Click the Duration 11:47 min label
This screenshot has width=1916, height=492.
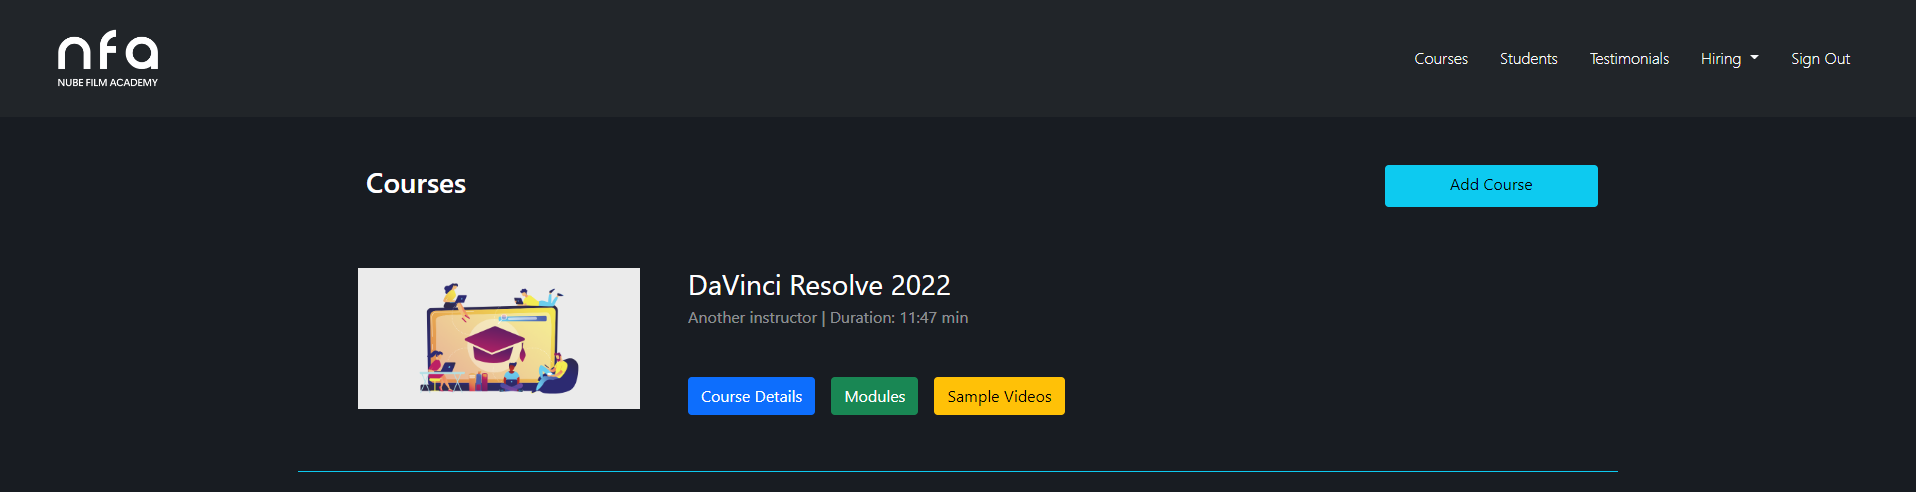[x=898, y=318]
